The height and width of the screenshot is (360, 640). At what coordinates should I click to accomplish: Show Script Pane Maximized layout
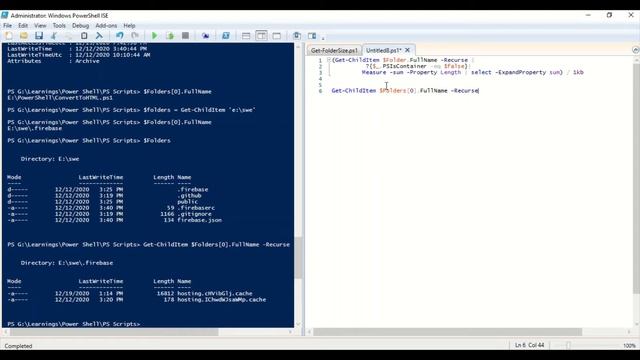(277, 36)
